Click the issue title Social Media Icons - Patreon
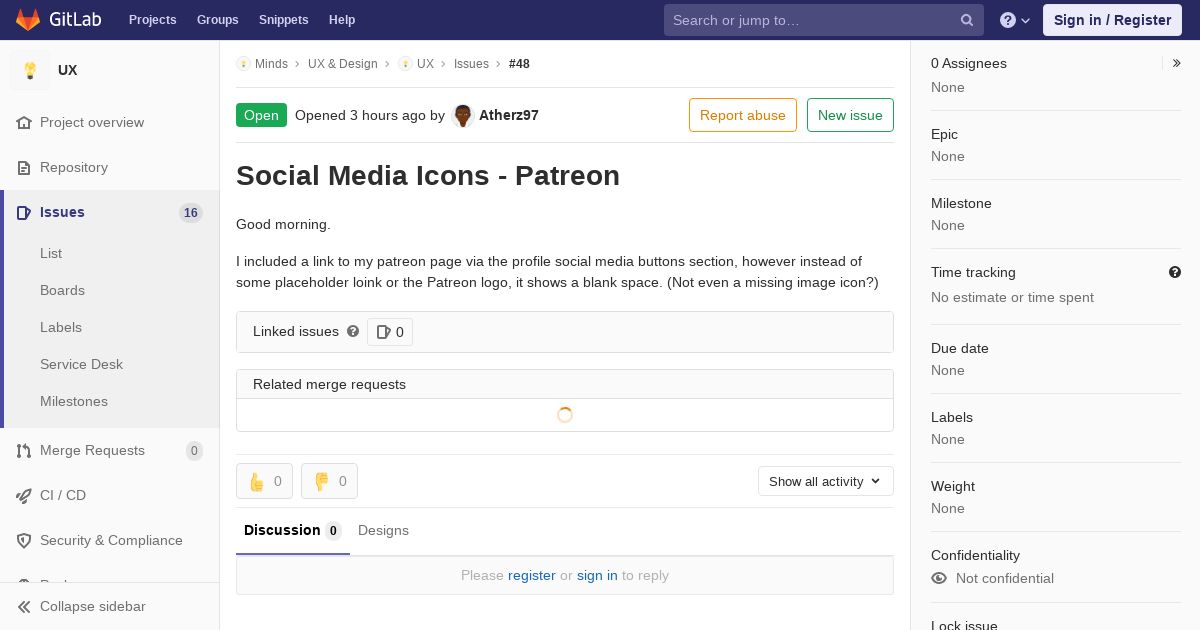The image size is (1200, 630). point(428,175)
